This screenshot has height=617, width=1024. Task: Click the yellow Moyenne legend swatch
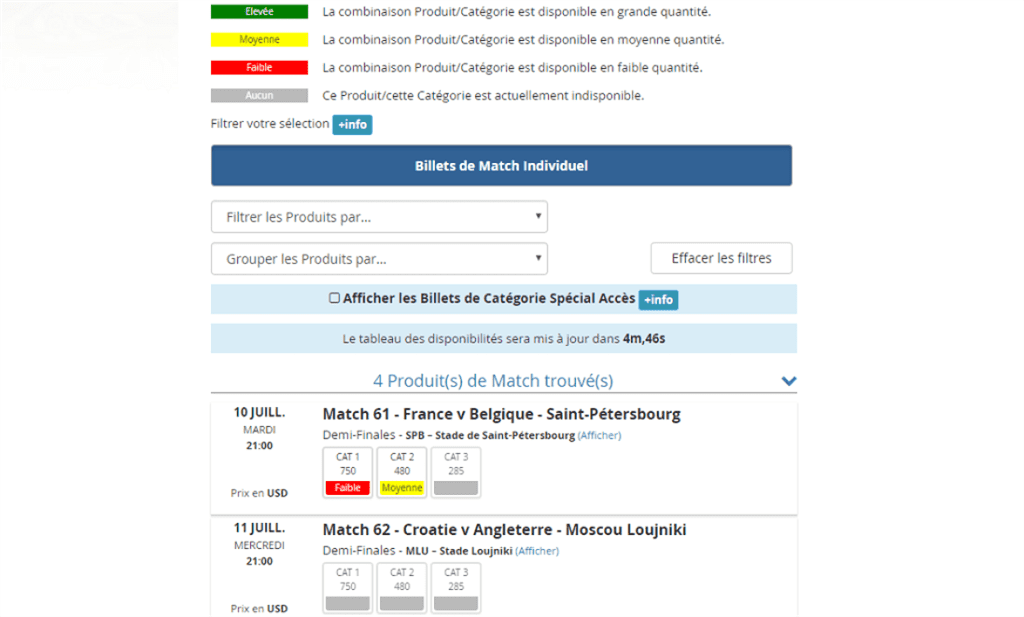(259, 40)
